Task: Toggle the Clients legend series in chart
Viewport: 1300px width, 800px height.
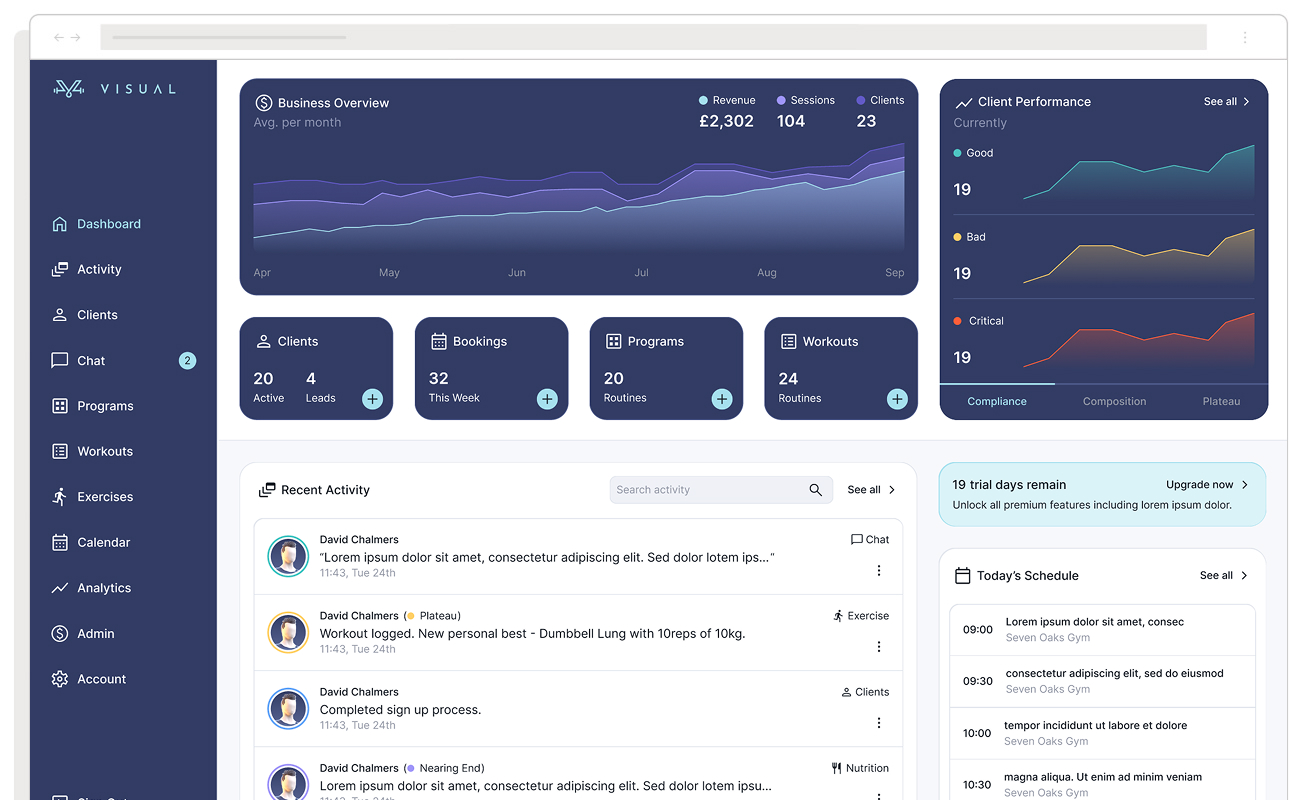Action: (880, 100)
